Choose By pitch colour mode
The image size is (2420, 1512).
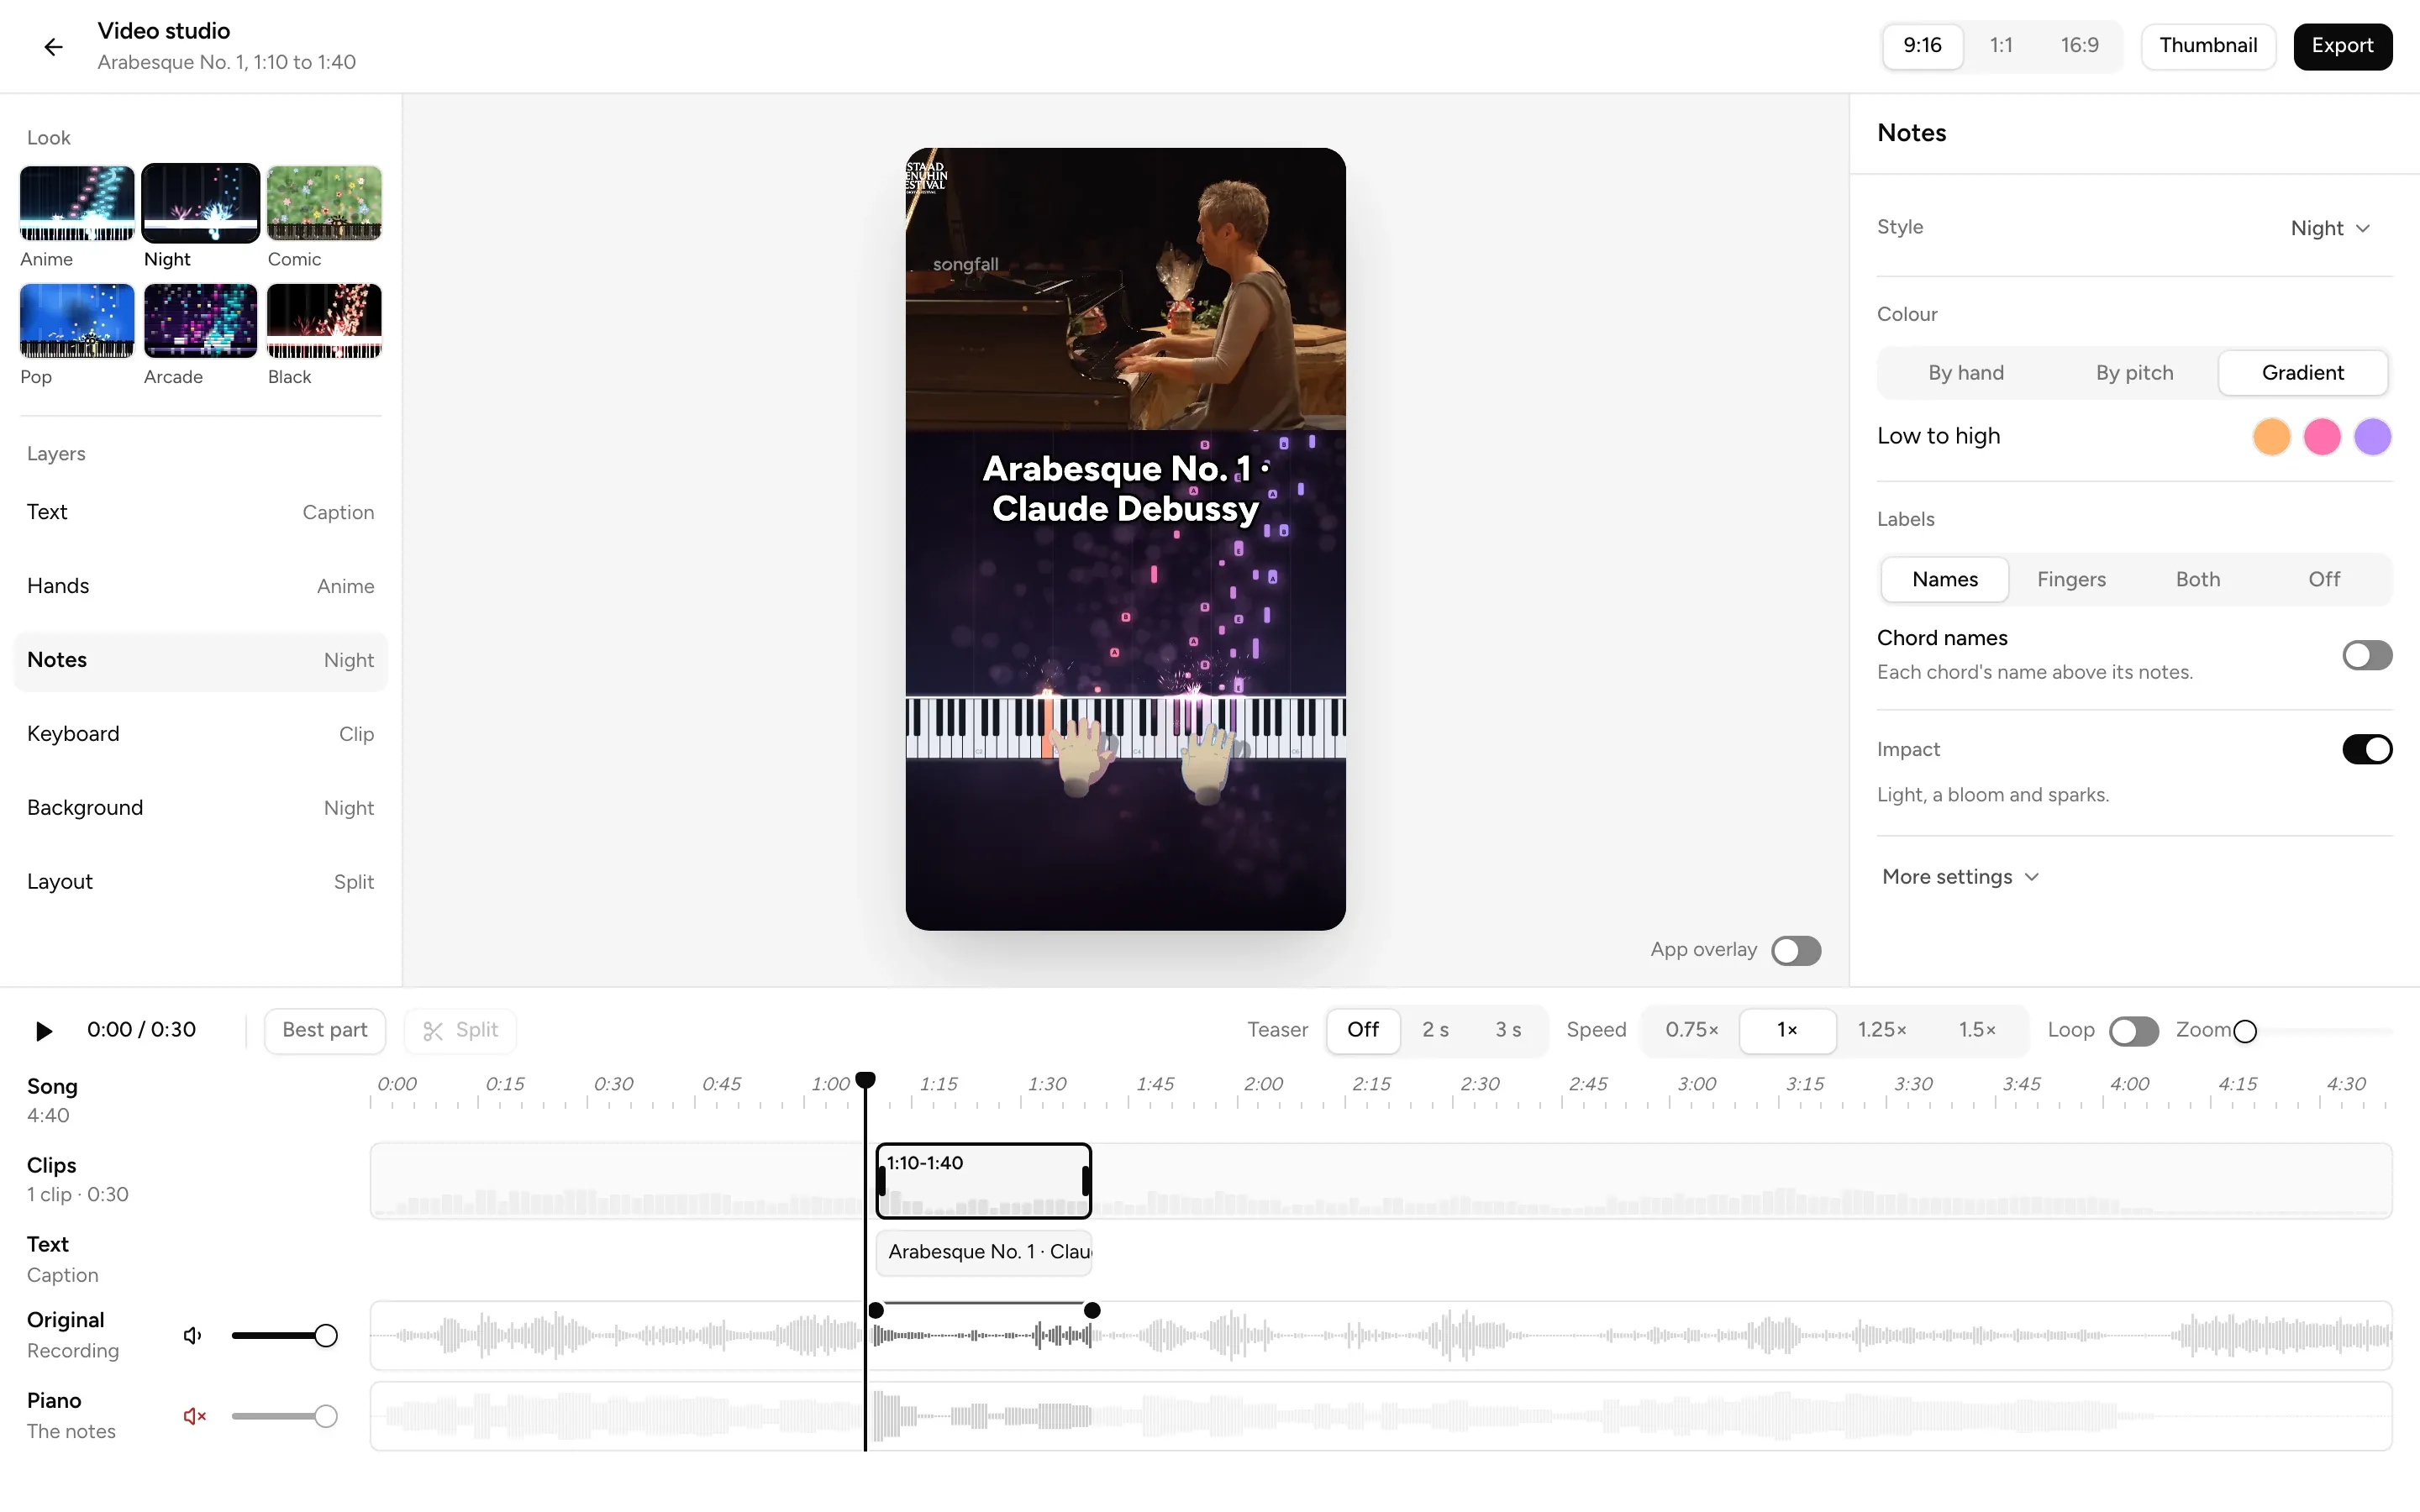pyautogui.click(x=2134, y=373)
